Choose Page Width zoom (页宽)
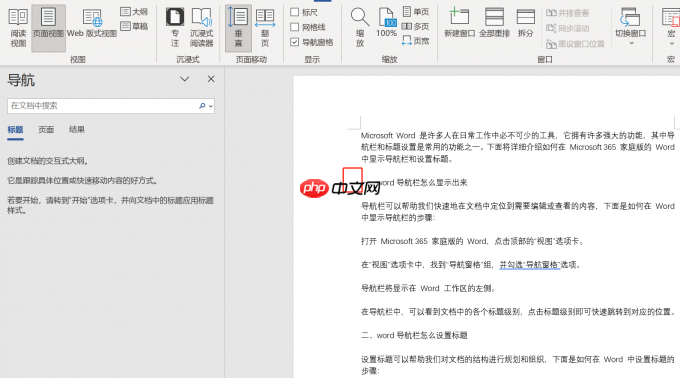Image resolution: width=680 pixels, height=378 pixels. click(415, 41)
